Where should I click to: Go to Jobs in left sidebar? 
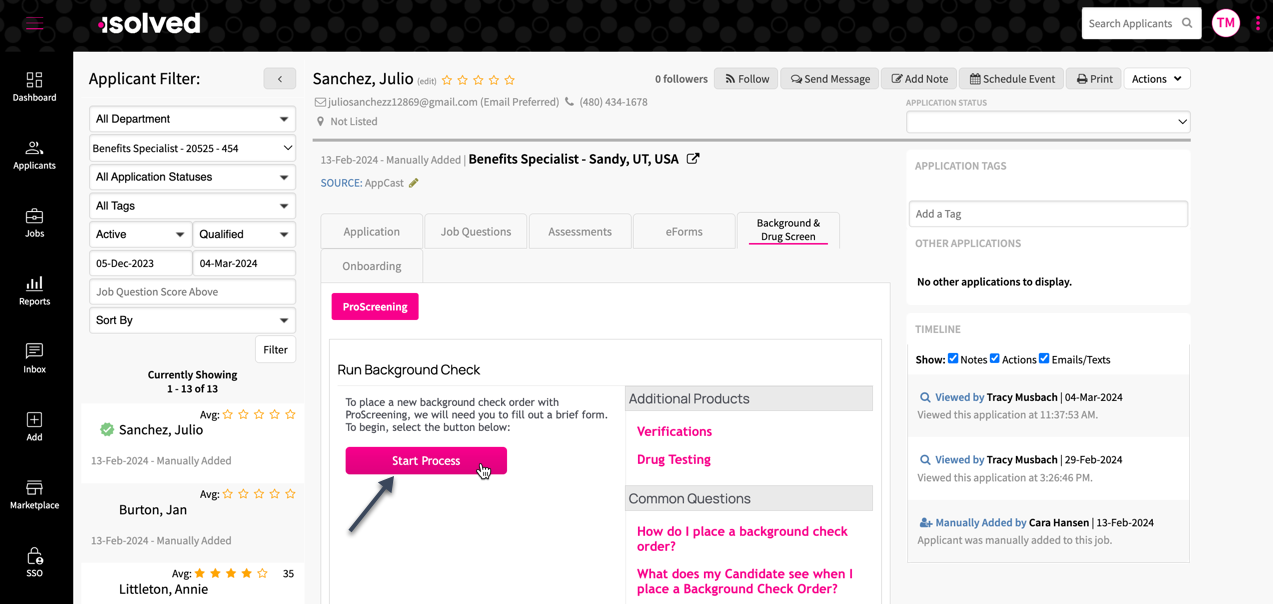[x=34, y=222]
